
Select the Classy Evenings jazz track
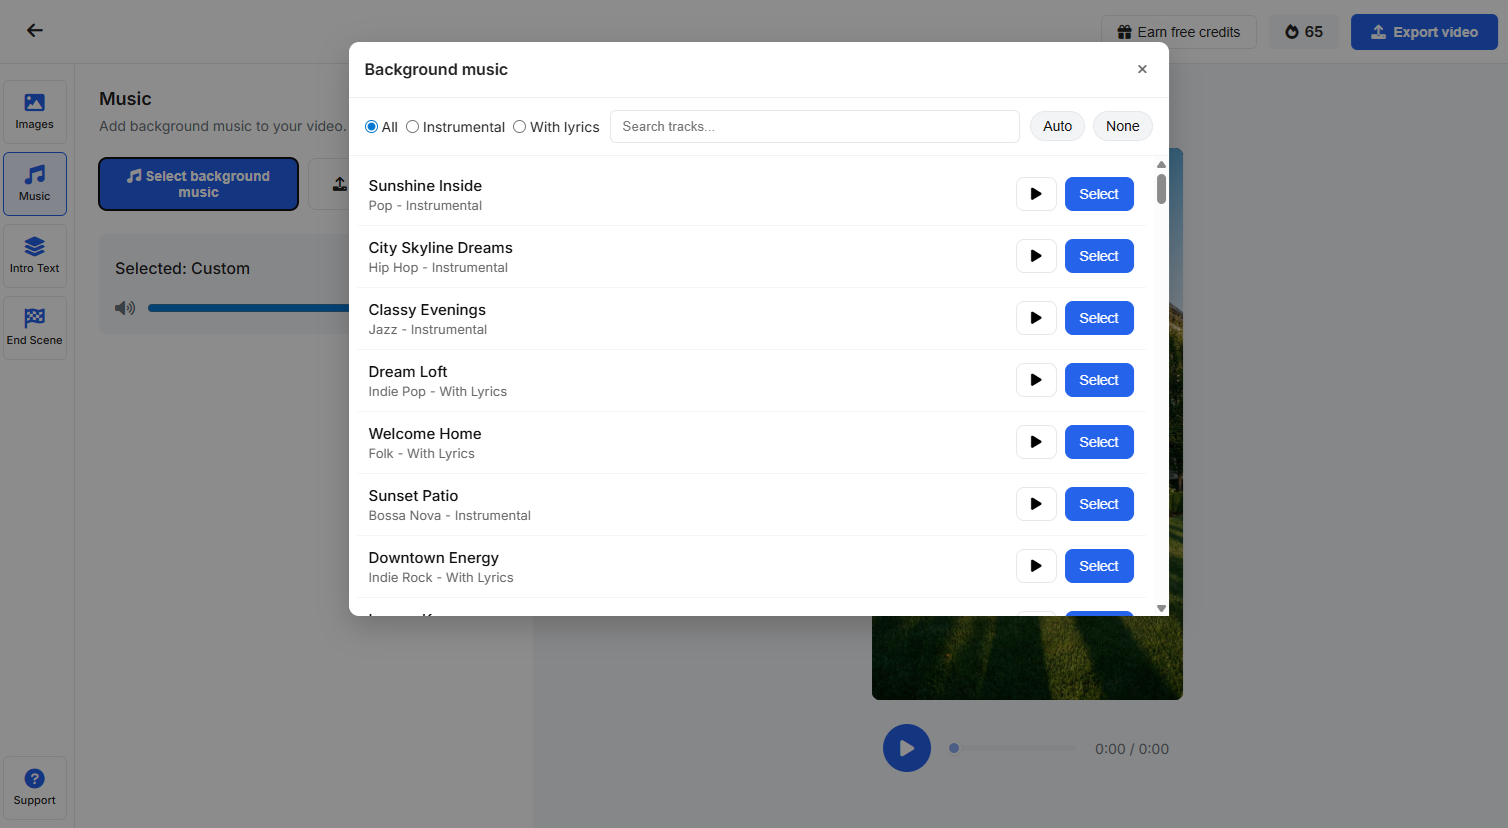[1099, 317]
